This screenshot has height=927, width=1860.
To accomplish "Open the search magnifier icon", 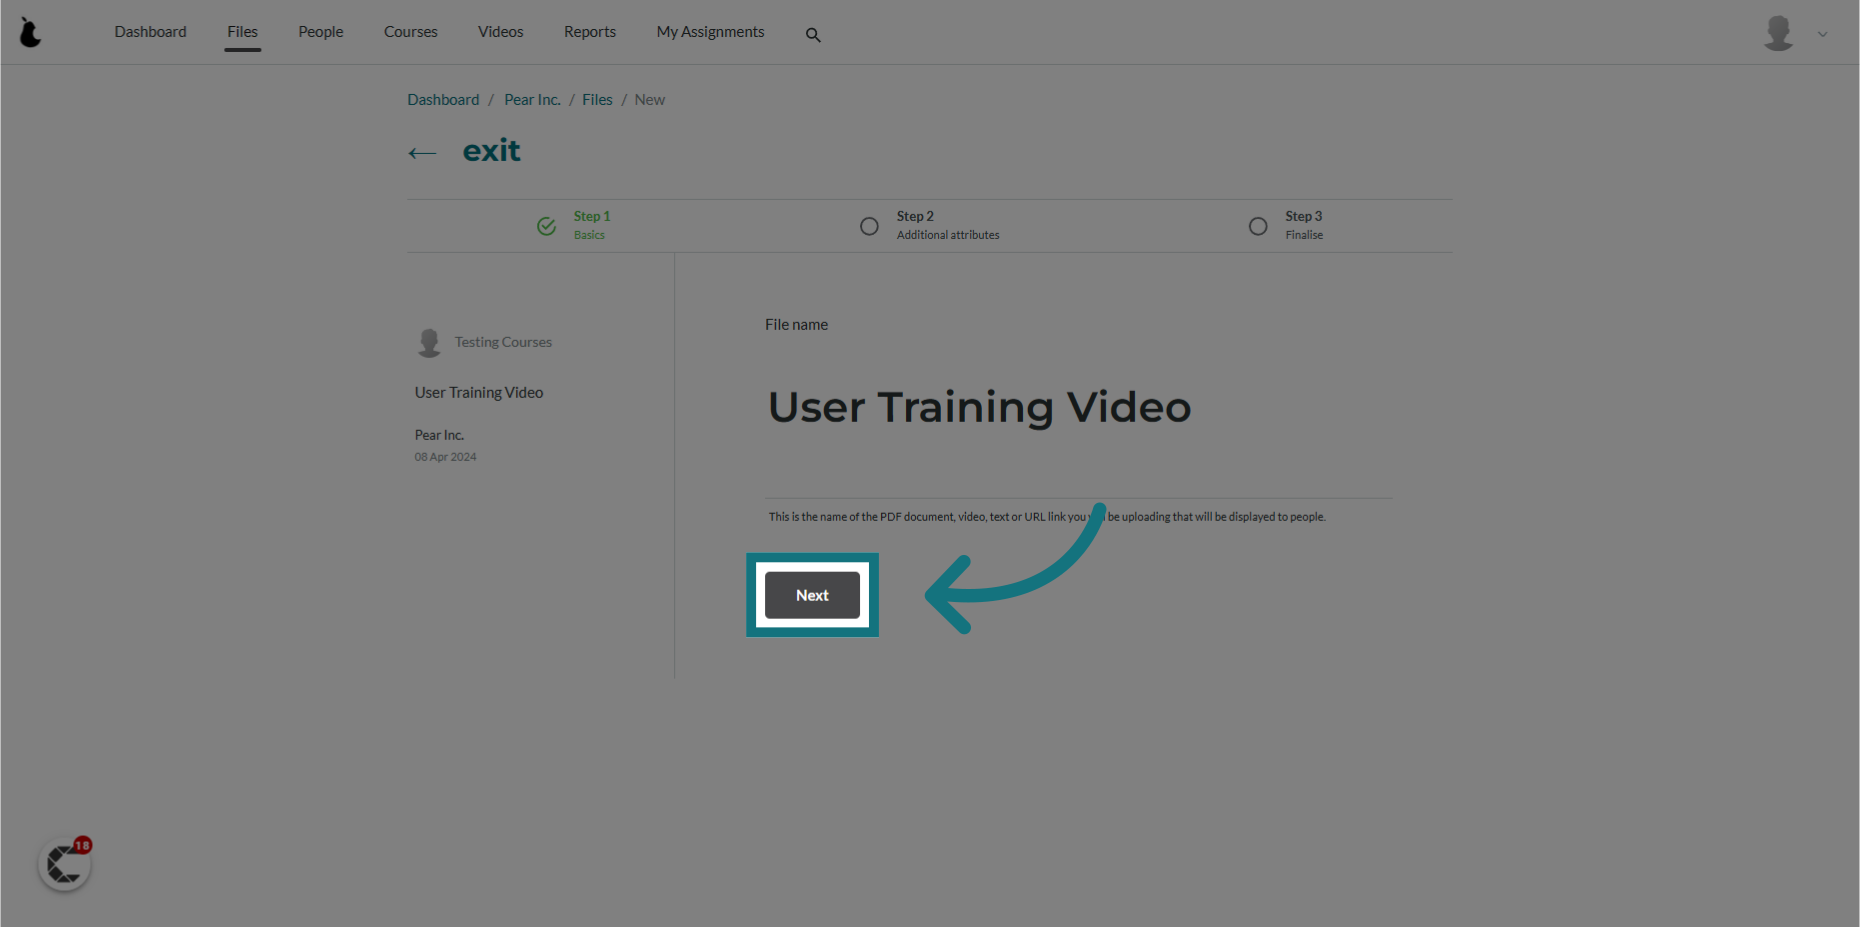I will [813, 35].
